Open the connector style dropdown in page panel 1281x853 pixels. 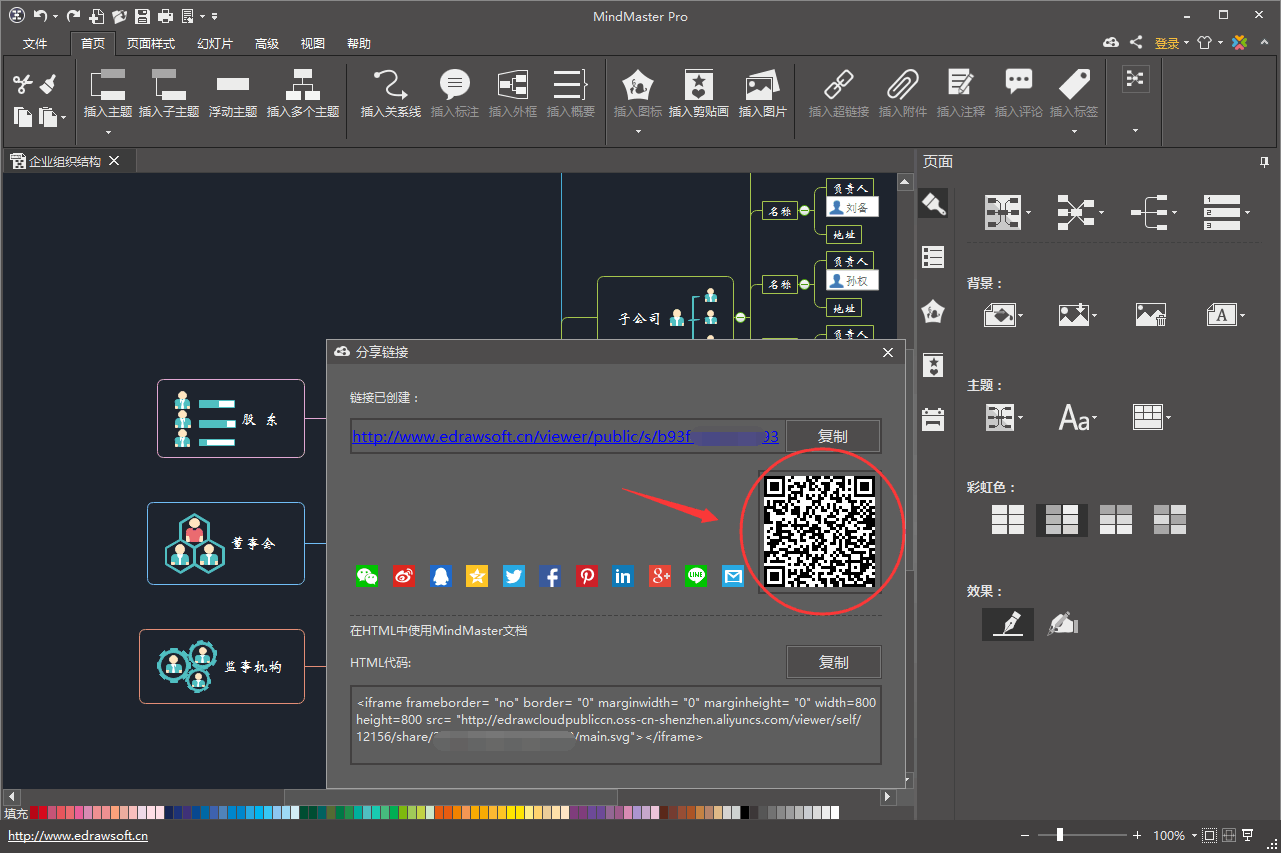(1080, 212)
